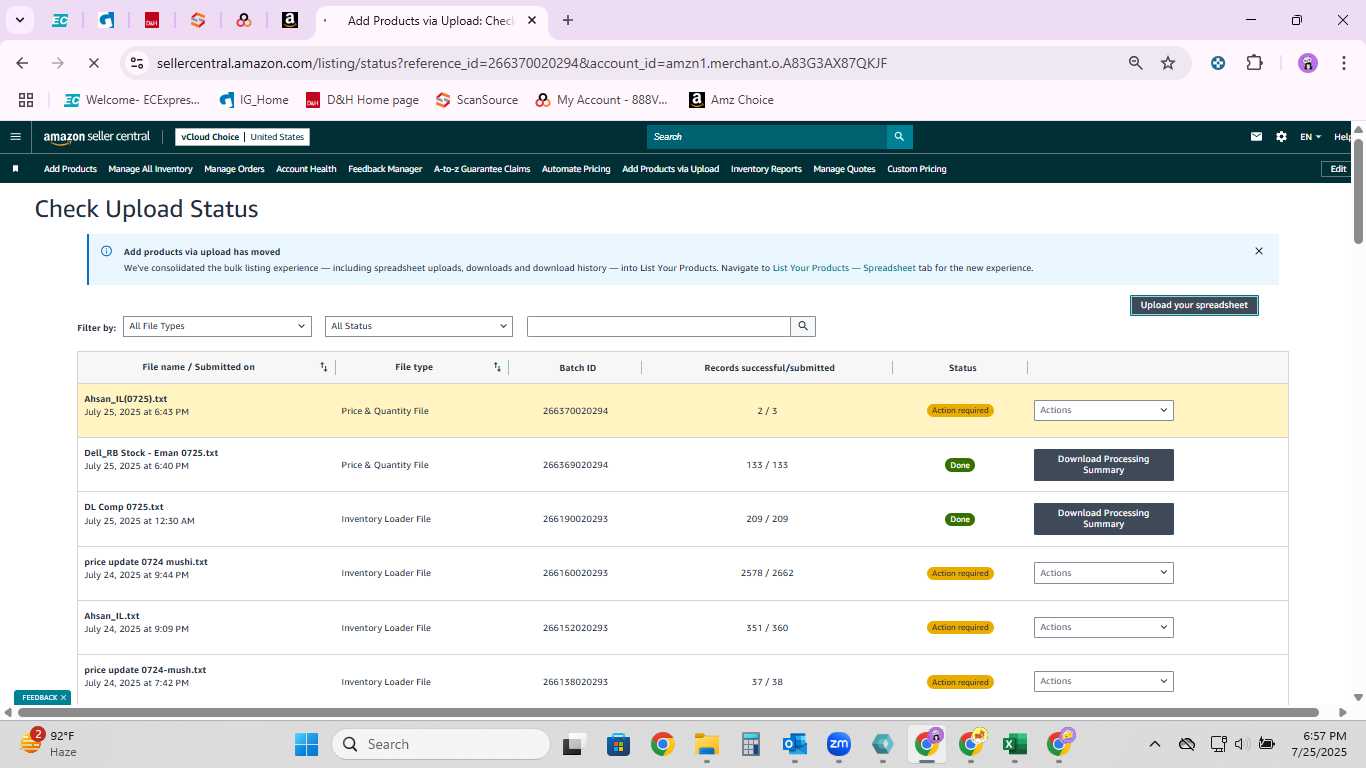Bookmark this page with the star icon
Viewport: 1366px width, 768px height.
point(1168,63)
